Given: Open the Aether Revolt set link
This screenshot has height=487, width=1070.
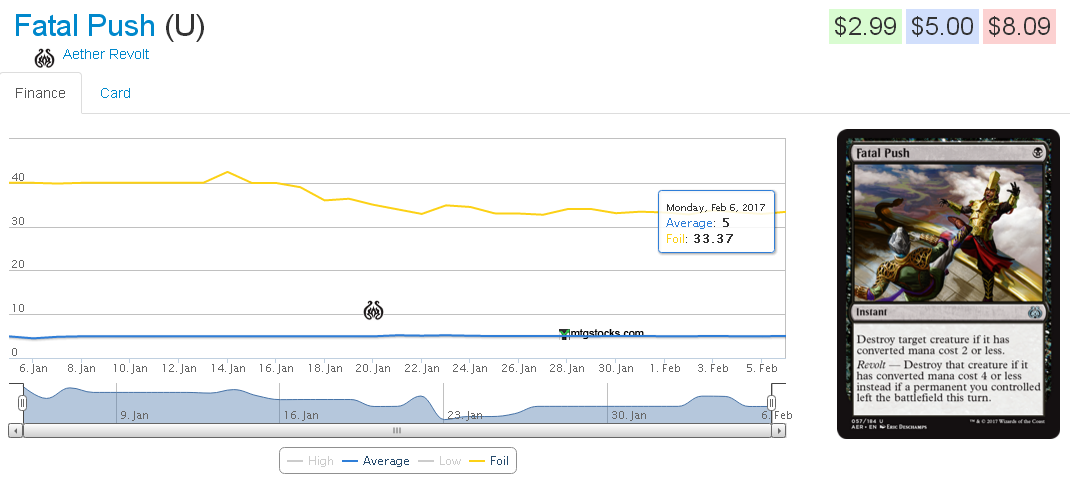Looking at the screenshot, I should click(106, 55).
